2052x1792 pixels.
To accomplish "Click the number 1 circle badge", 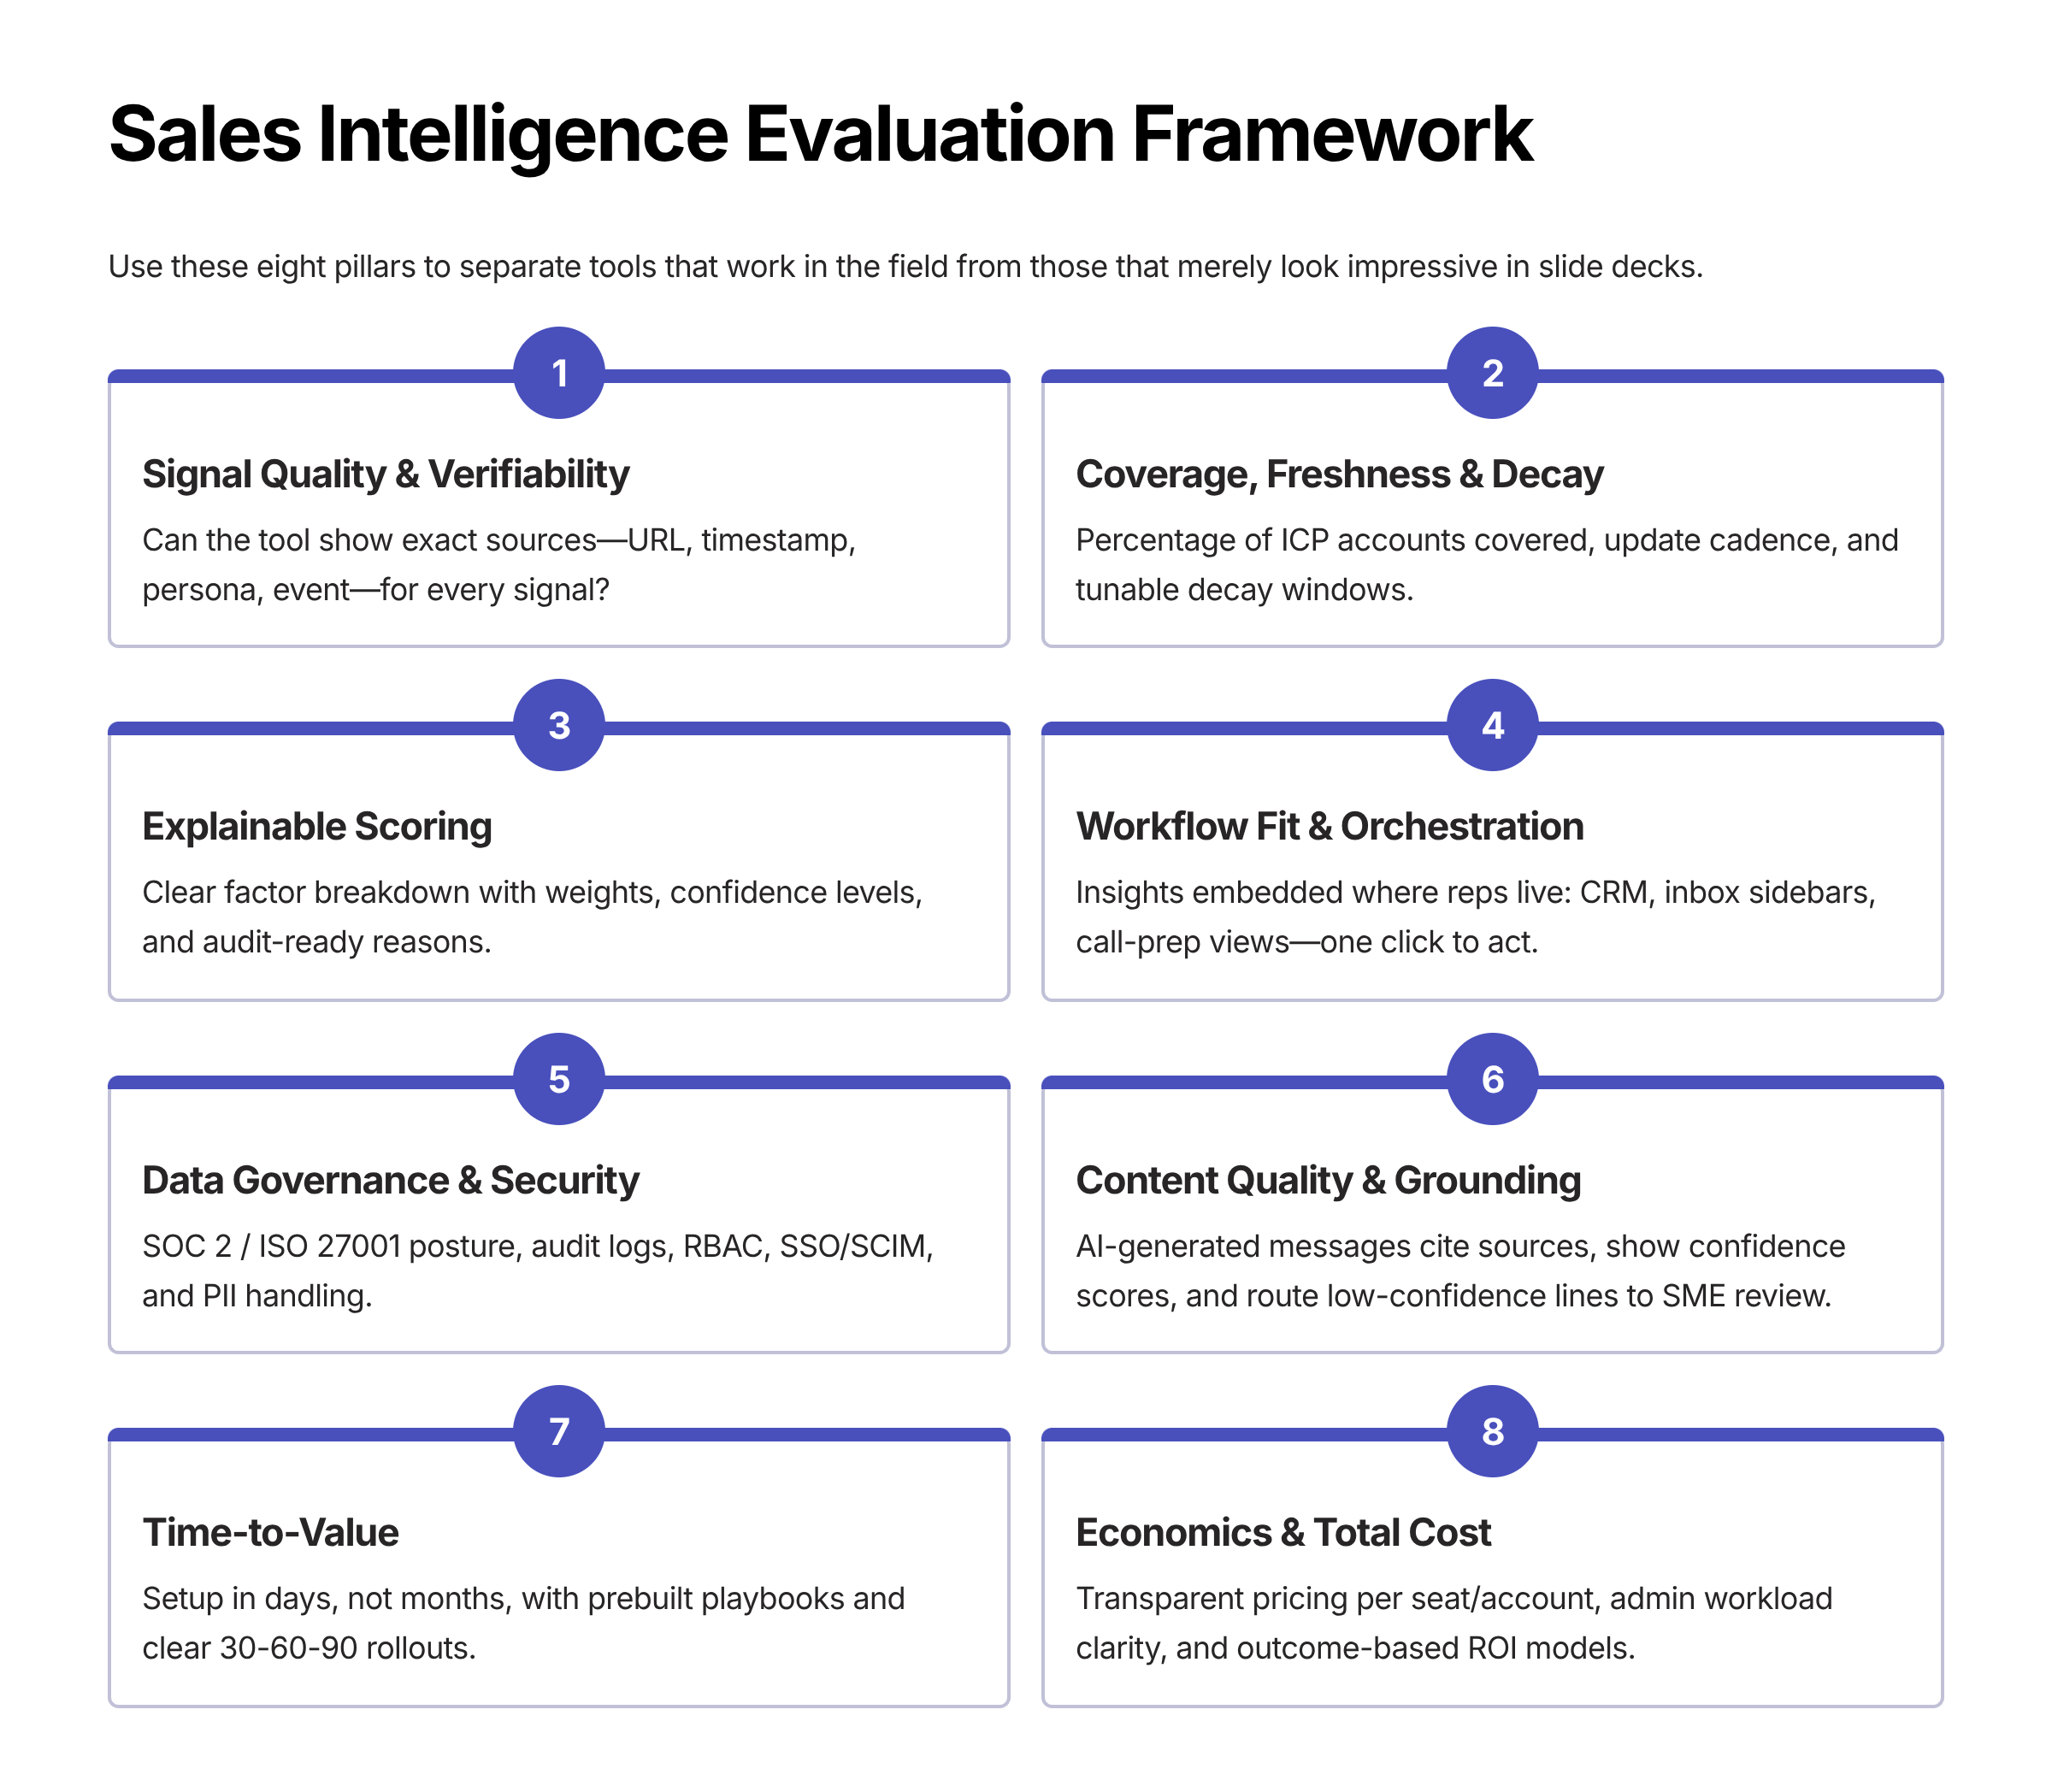I will pos(559,373).
